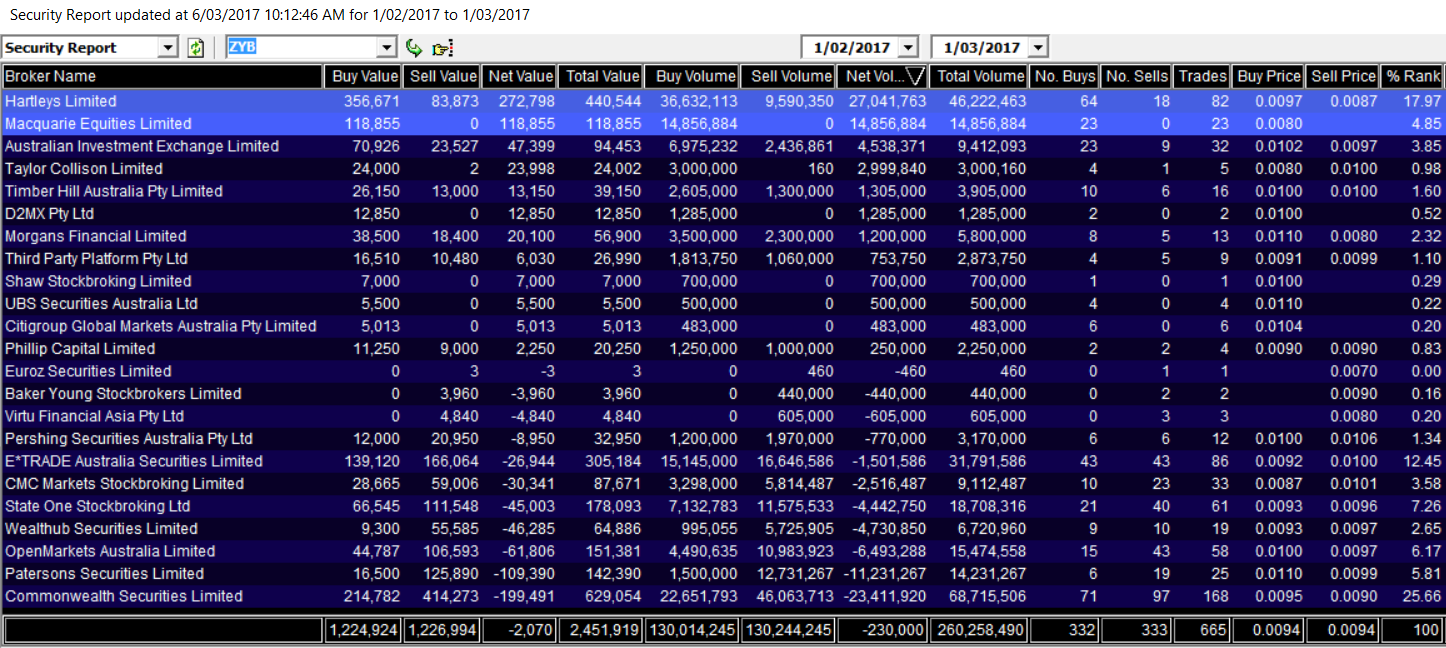Viewport: 1446px width, 648px height.
Task: Select Commonwealth Securities Limited row
Action: pyautogui.click(x=723, y=596)
